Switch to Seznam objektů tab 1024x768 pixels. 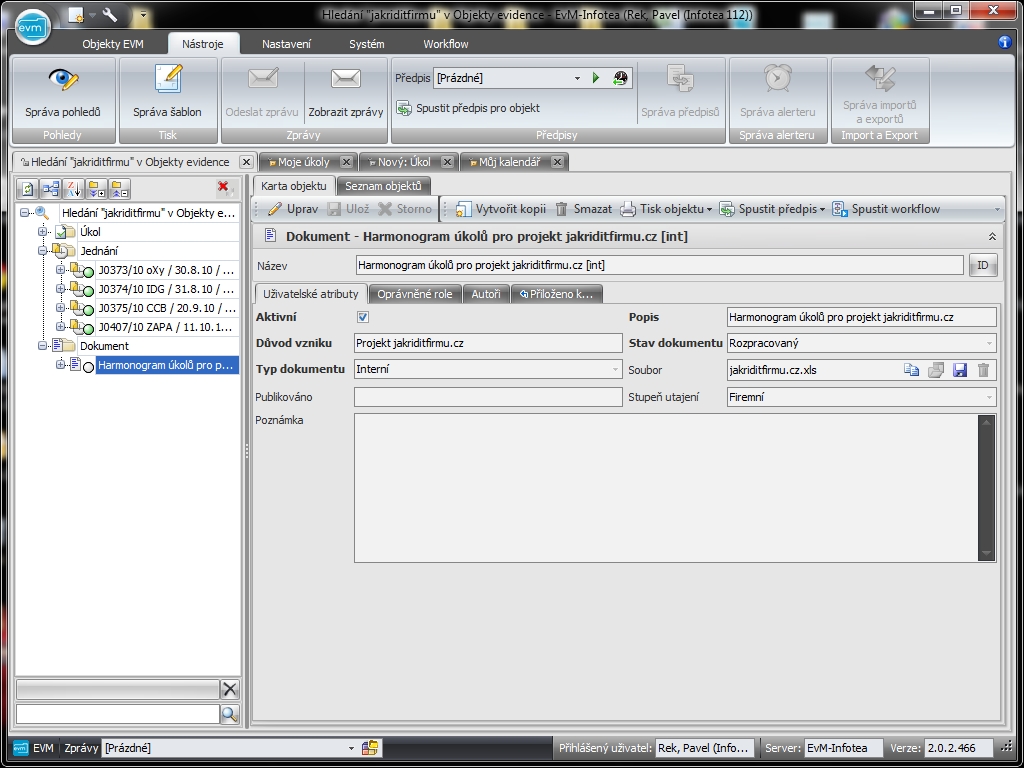tap(383, 186)
